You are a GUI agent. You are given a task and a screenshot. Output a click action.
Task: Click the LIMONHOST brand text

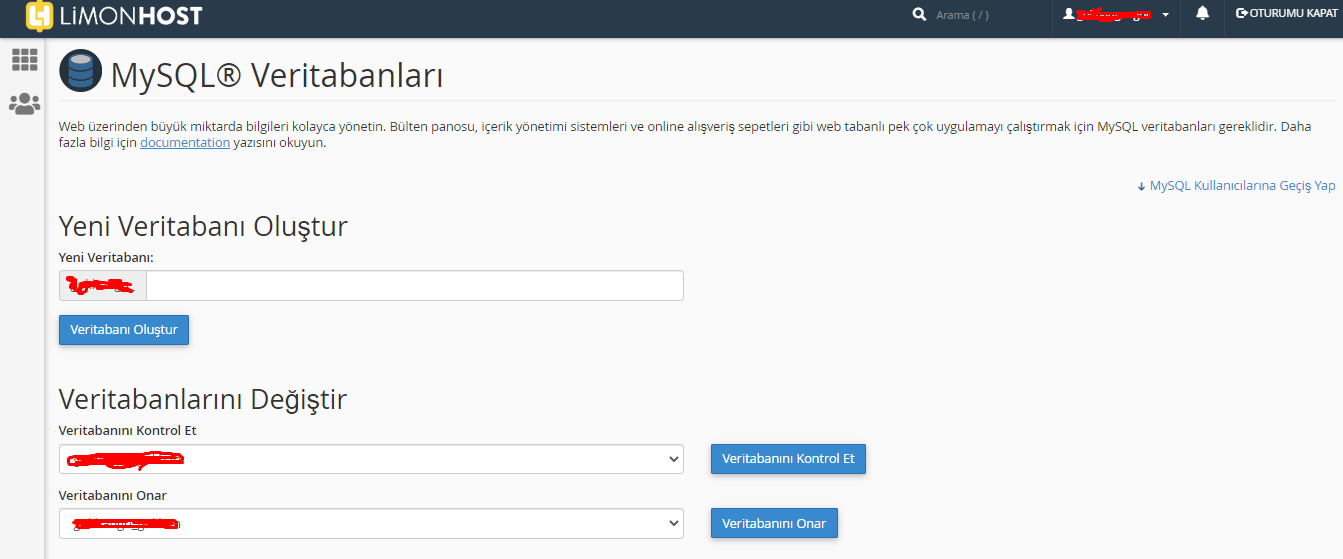(132, 15)
